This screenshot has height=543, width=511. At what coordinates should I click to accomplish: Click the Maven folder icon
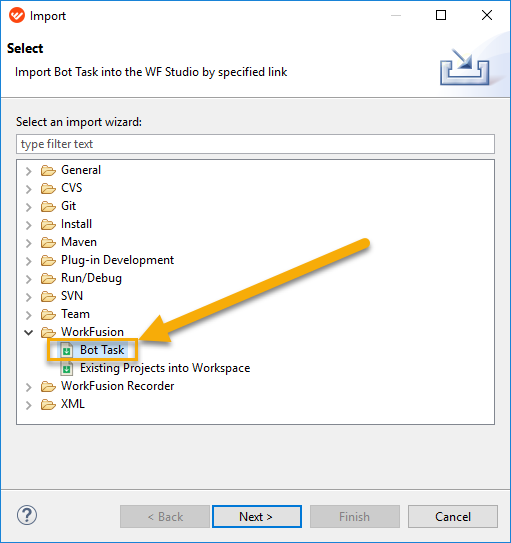point(48,242)
